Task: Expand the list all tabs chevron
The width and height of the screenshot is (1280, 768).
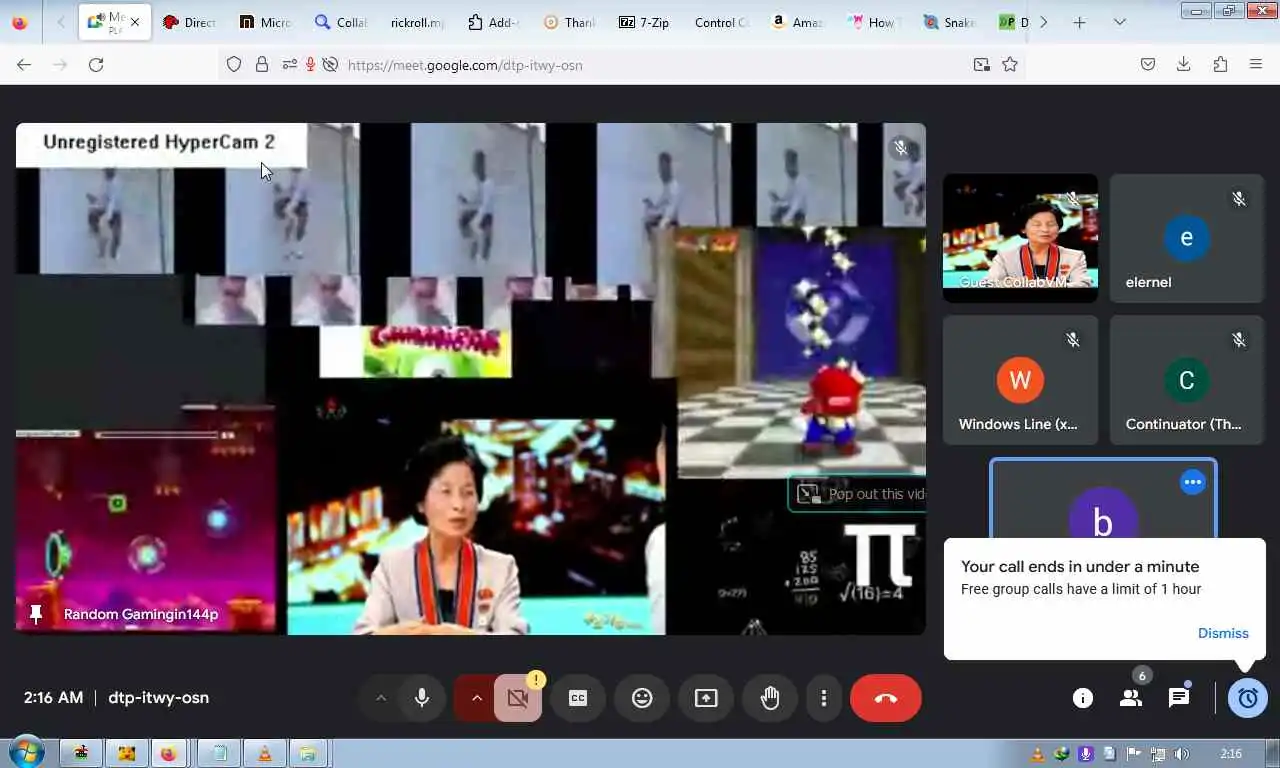Action: tap(1120, 22)
